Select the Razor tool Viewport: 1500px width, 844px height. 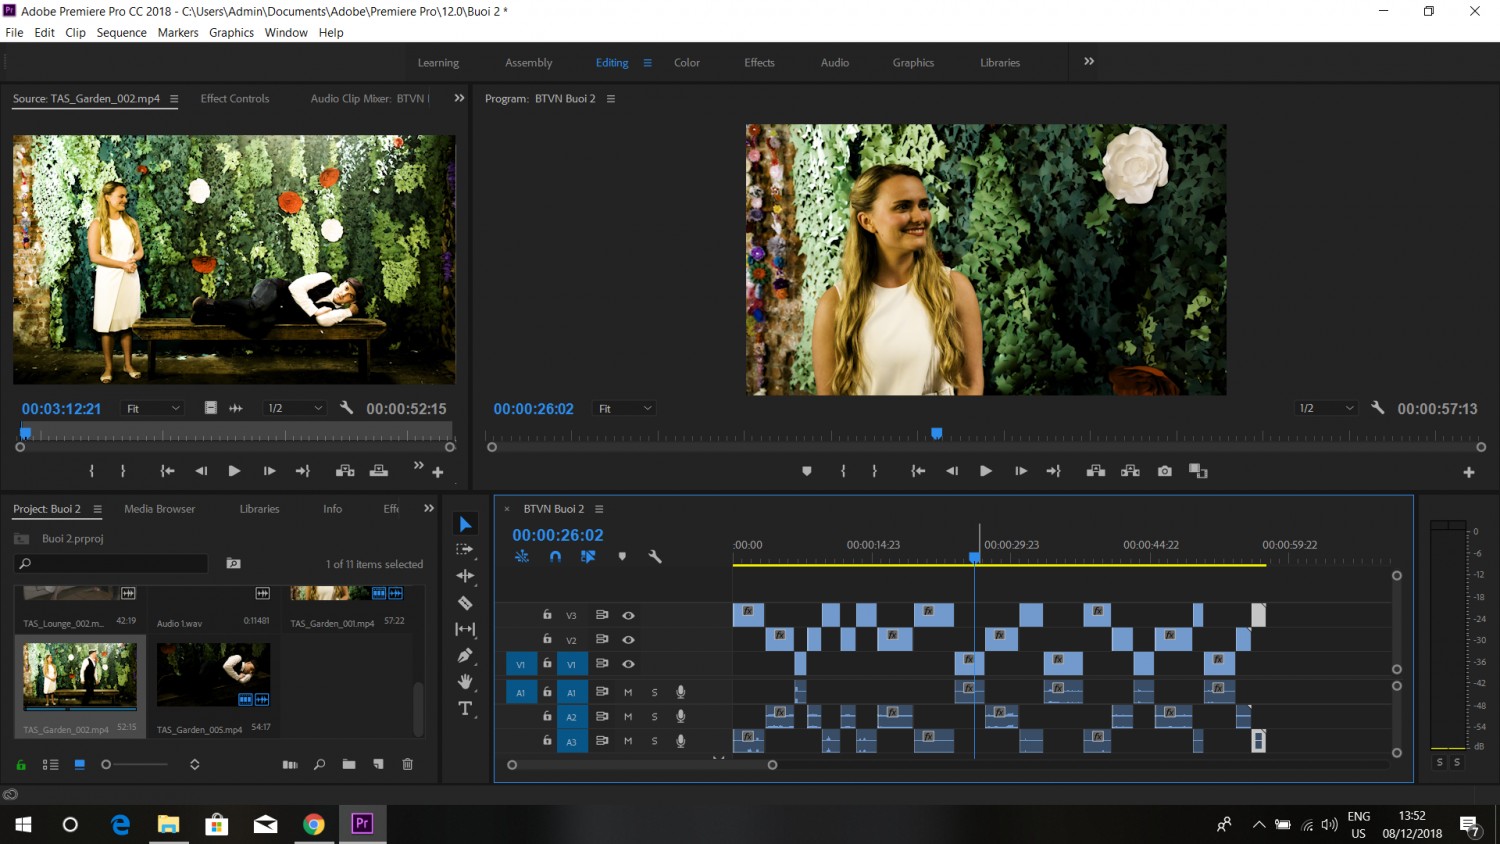coord(465,603)
